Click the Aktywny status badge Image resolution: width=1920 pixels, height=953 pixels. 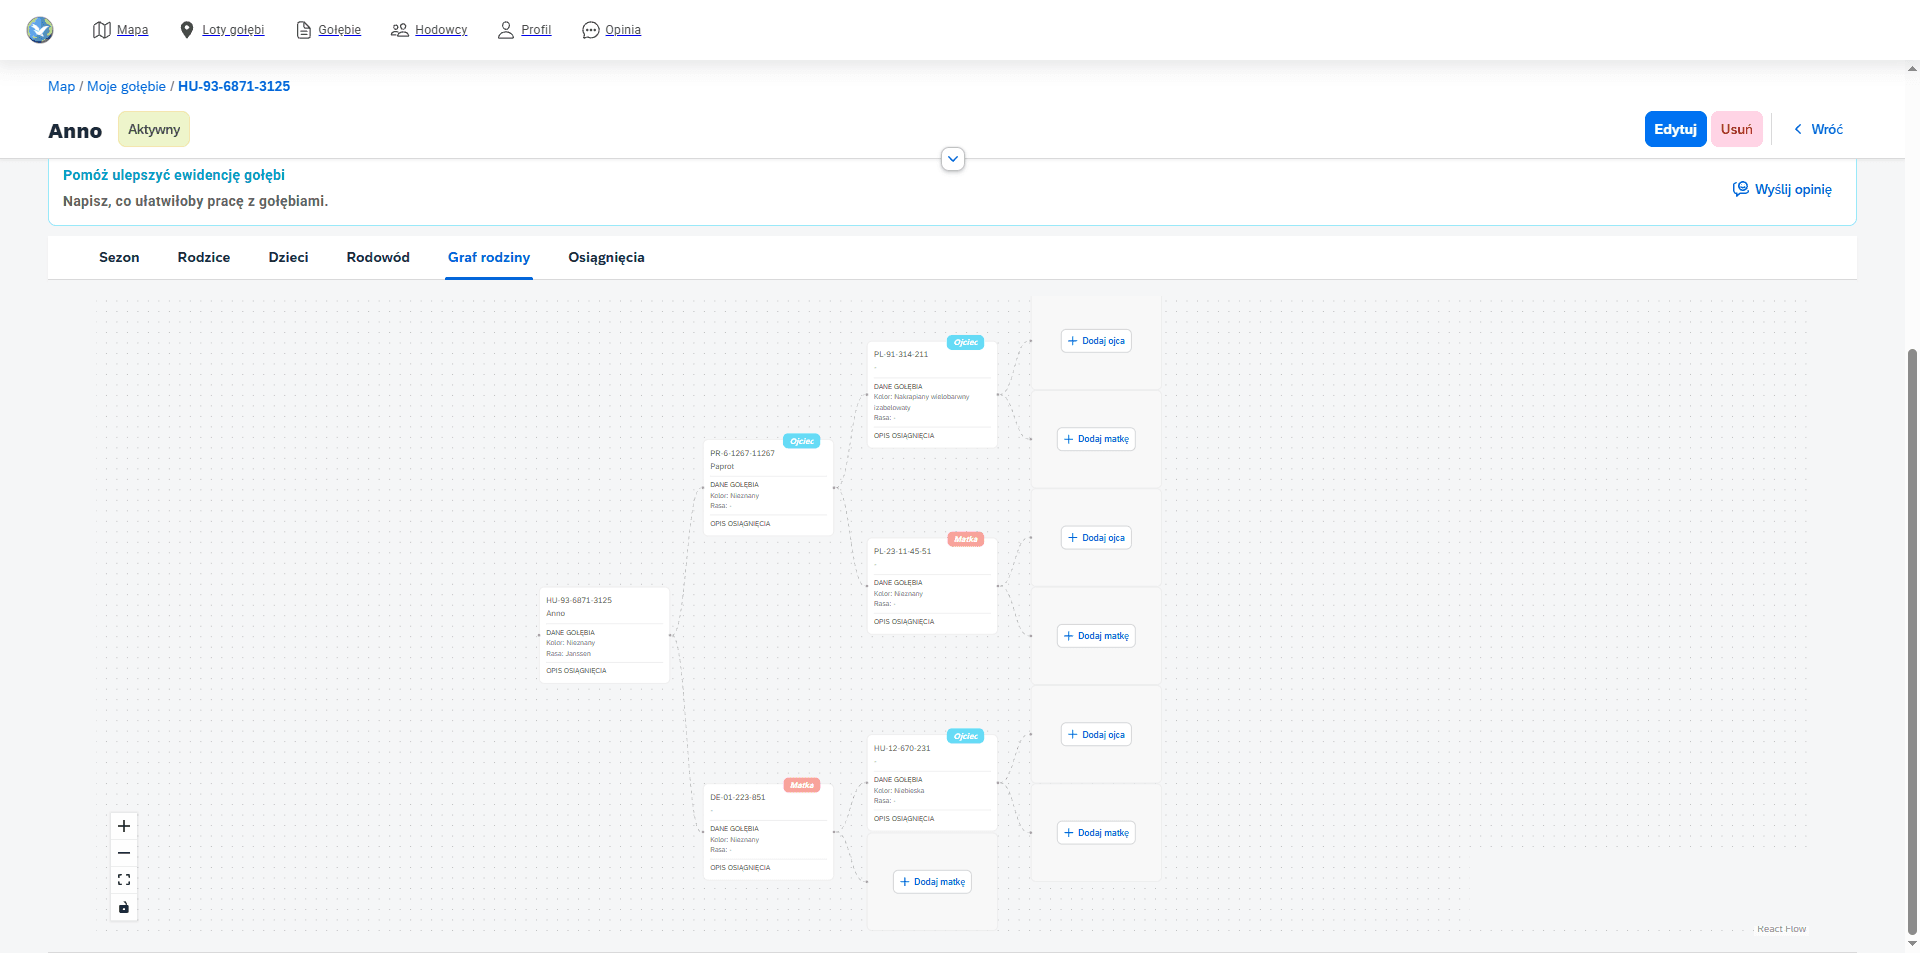click(x=154, y=129)
